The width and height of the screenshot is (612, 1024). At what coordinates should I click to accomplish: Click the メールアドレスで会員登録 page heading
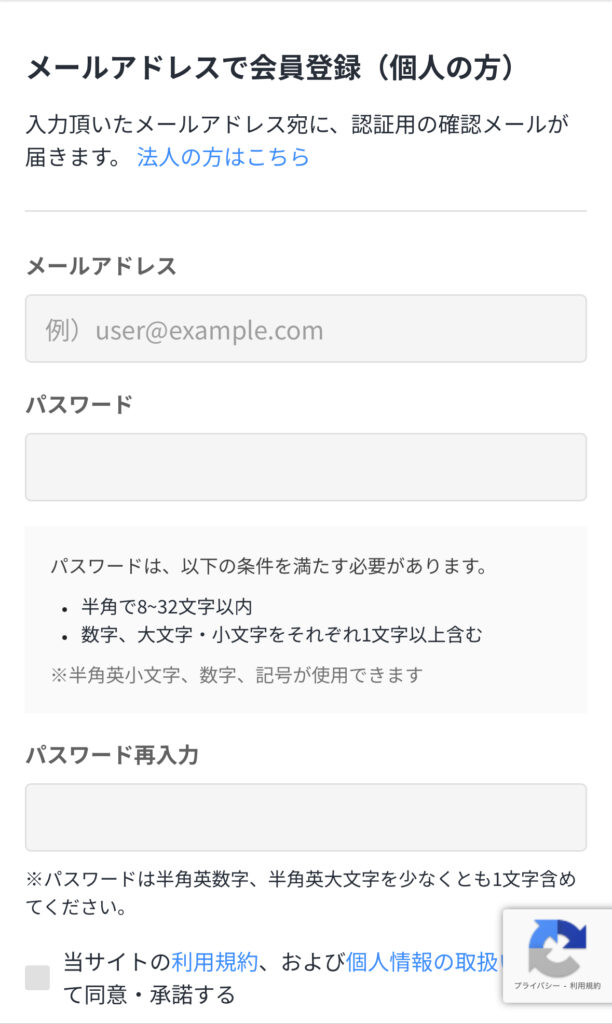(x=270, y=69)
